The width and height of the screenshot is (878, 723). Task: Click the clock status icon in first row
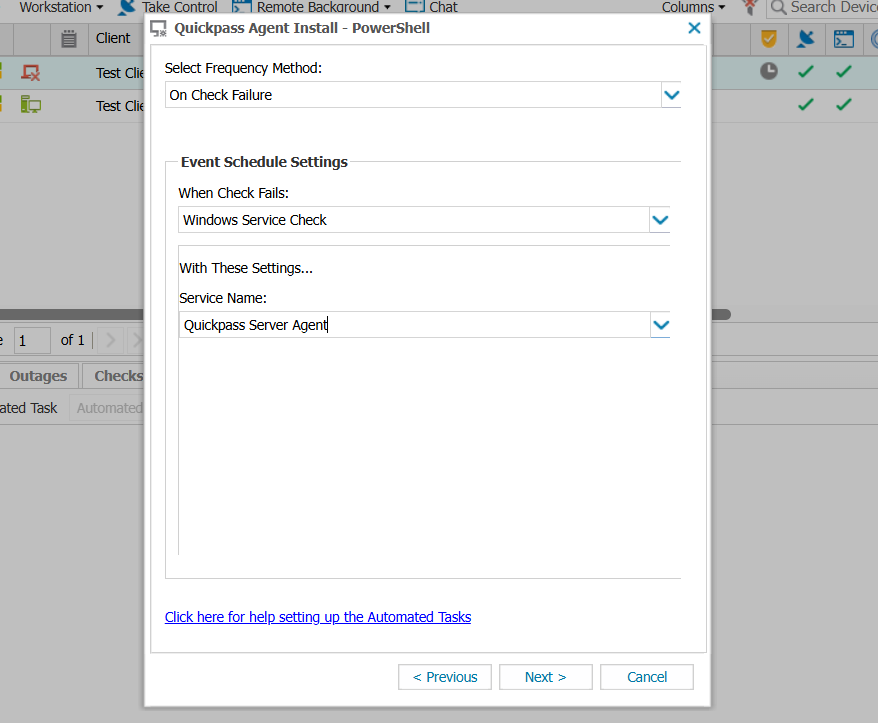tap(769, 71)
